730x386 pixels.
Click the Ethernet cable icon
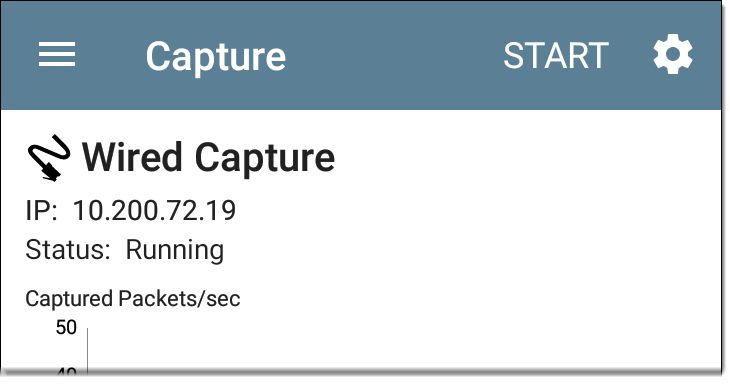point(49,157)
